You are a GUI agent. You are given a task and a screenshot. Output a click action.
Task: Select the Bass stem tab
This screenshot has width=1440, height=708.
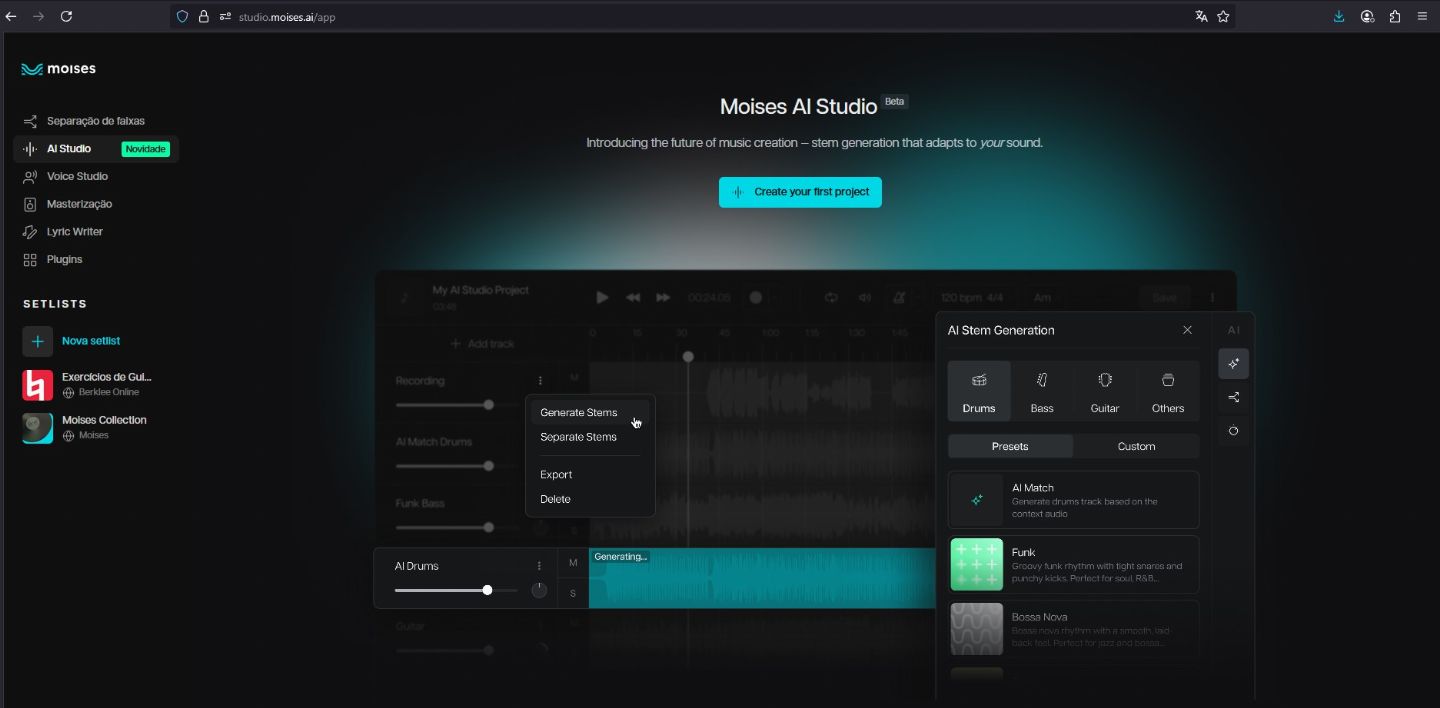pos(1042,392)
